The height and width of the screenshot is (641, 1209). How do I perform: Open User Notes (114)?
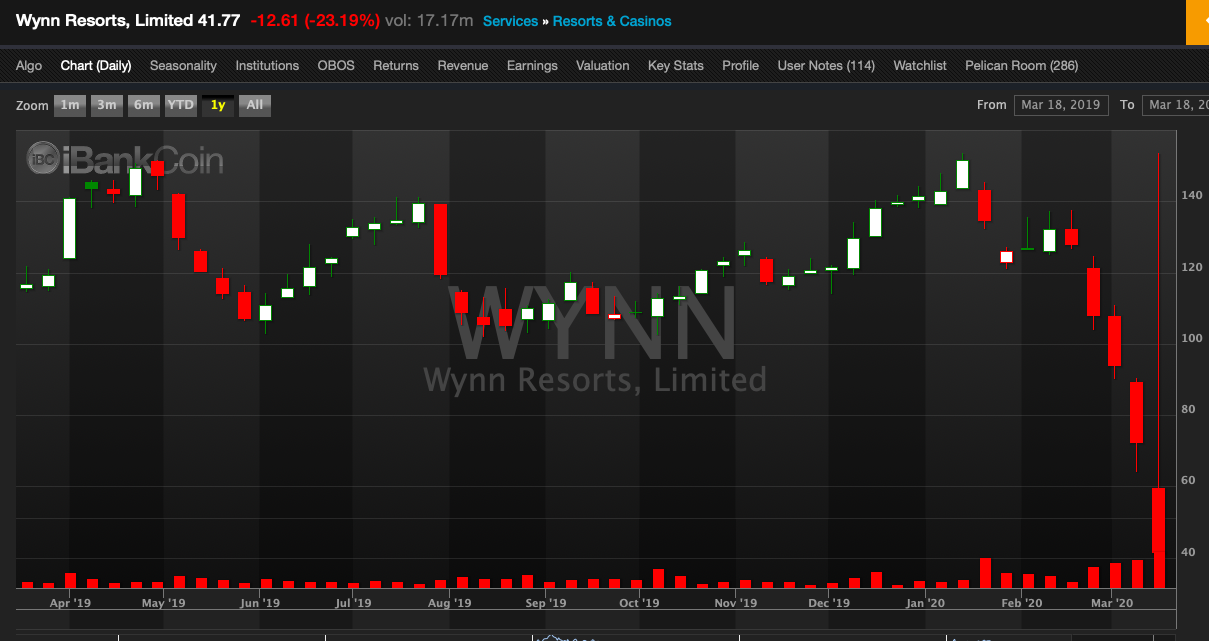pos(826,65)
